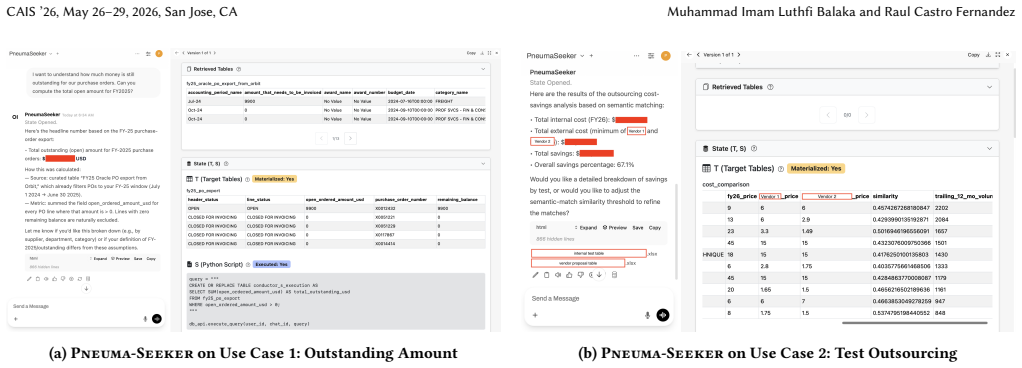This screenshot has height=368, width=1022.
Task: Add a model with the plus icon in the Test Outsourcing window header
Action: point(592,55)
